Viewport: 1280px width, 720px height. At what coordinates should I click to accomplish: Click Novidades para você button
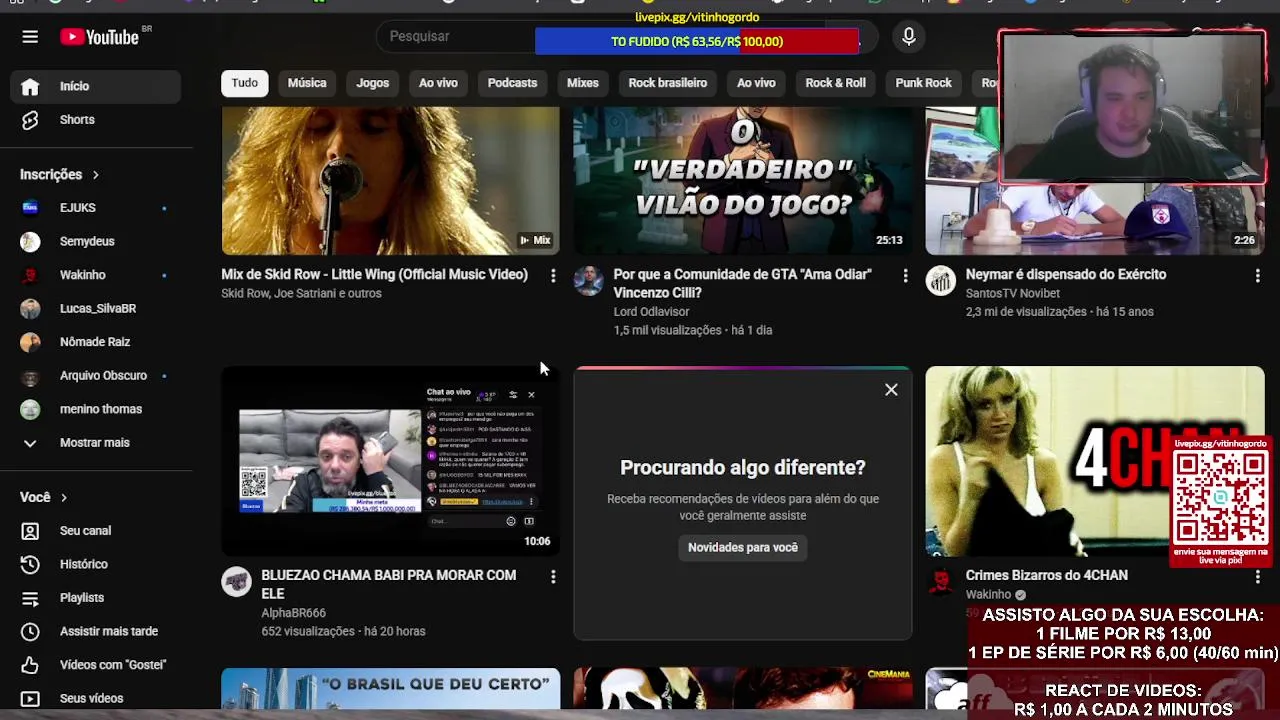[x=743, y=547]
